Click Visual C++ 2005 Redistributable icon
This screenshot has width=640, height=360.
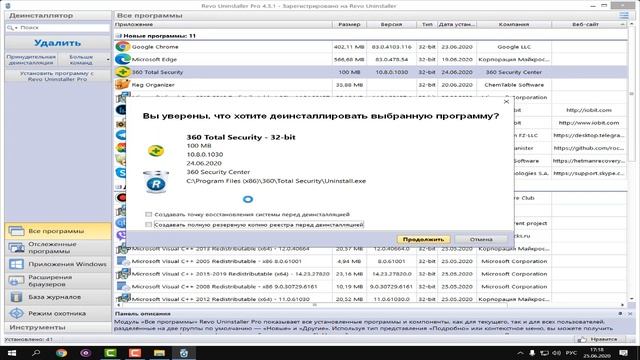click(122, 261)
